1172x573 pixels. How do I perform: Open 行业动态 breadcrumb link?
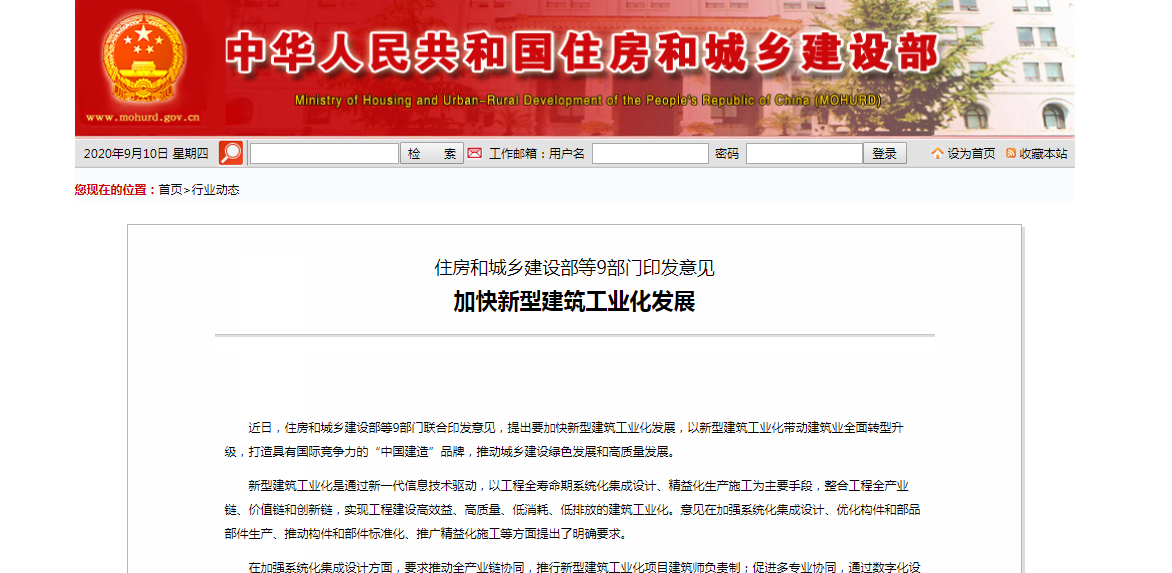[215, 190]
